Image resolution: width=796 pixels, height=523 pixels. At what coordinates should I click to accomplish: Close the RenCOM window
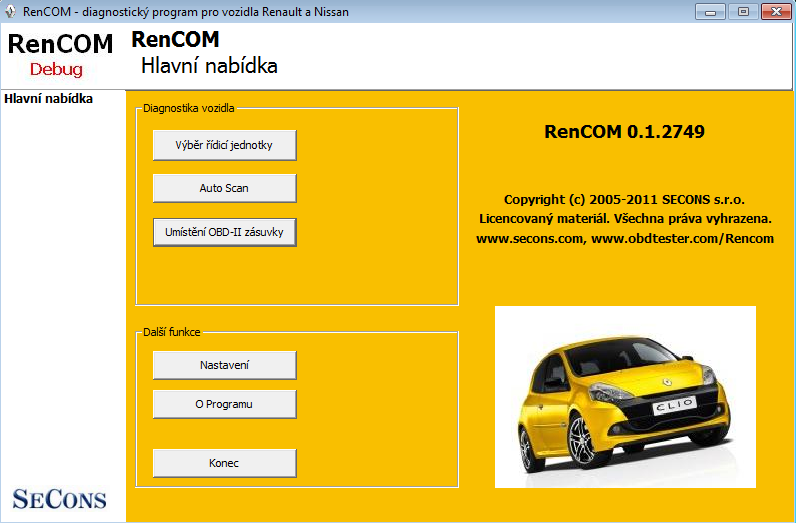(776, 12)
